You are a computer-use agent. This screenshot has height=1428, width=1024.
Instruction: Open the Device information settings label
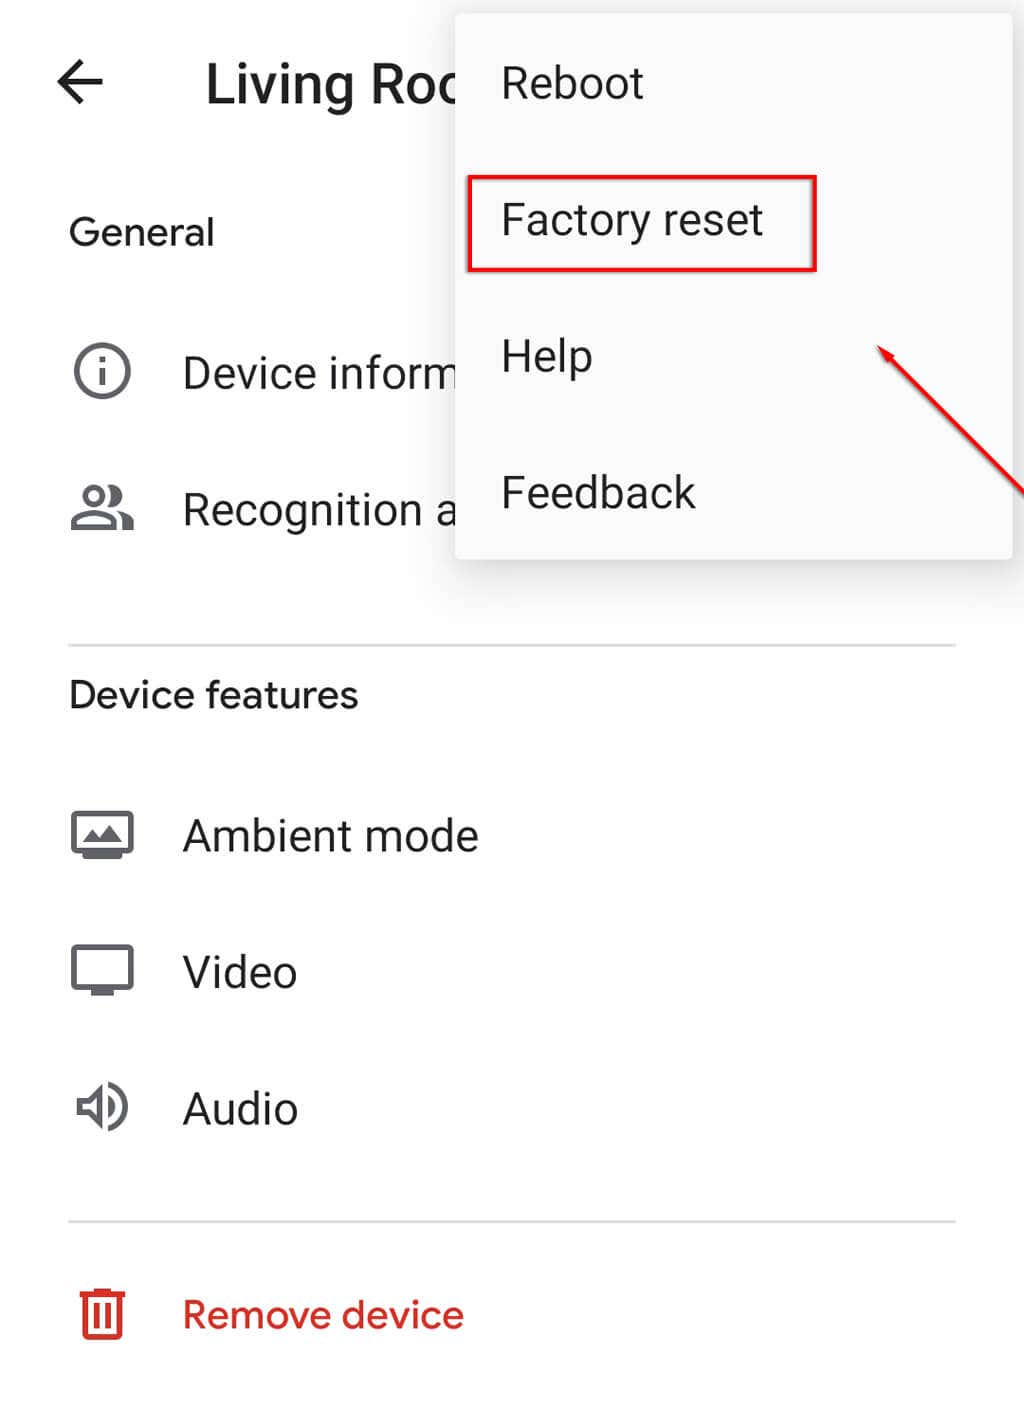[x=318, y=373]
